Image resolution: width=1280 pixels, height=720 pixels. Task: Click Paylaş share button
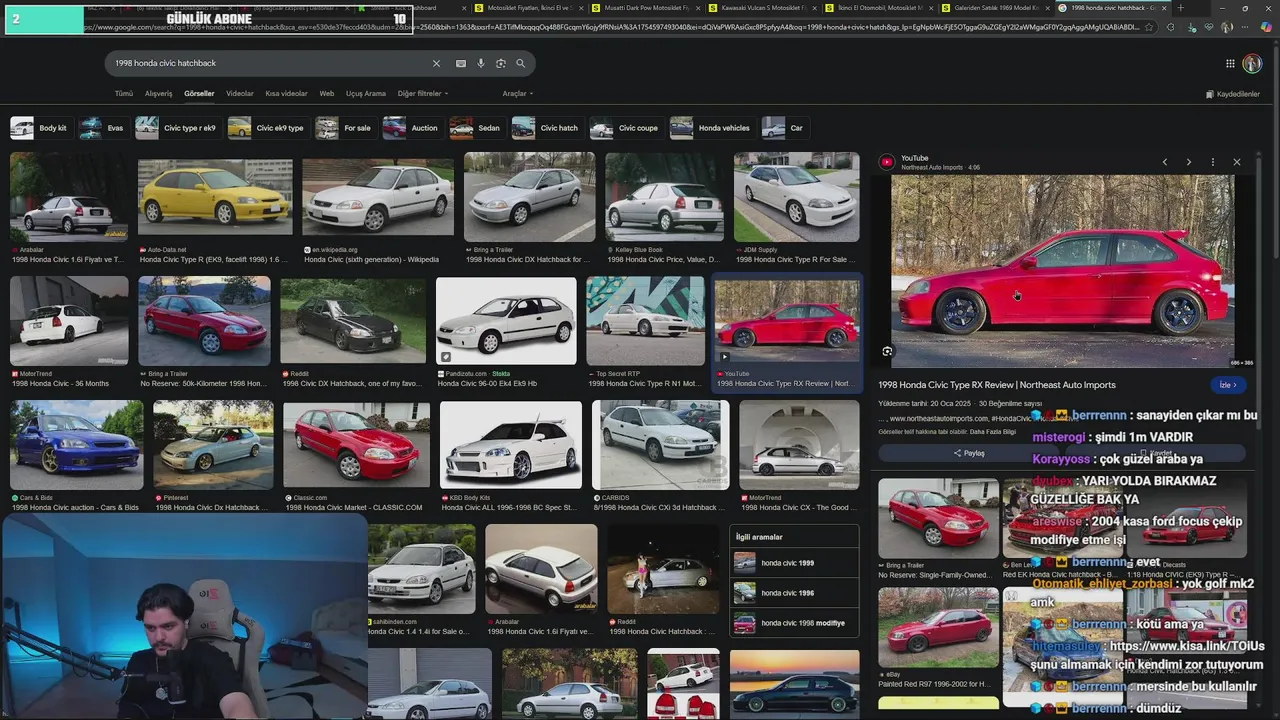point(968,453)
